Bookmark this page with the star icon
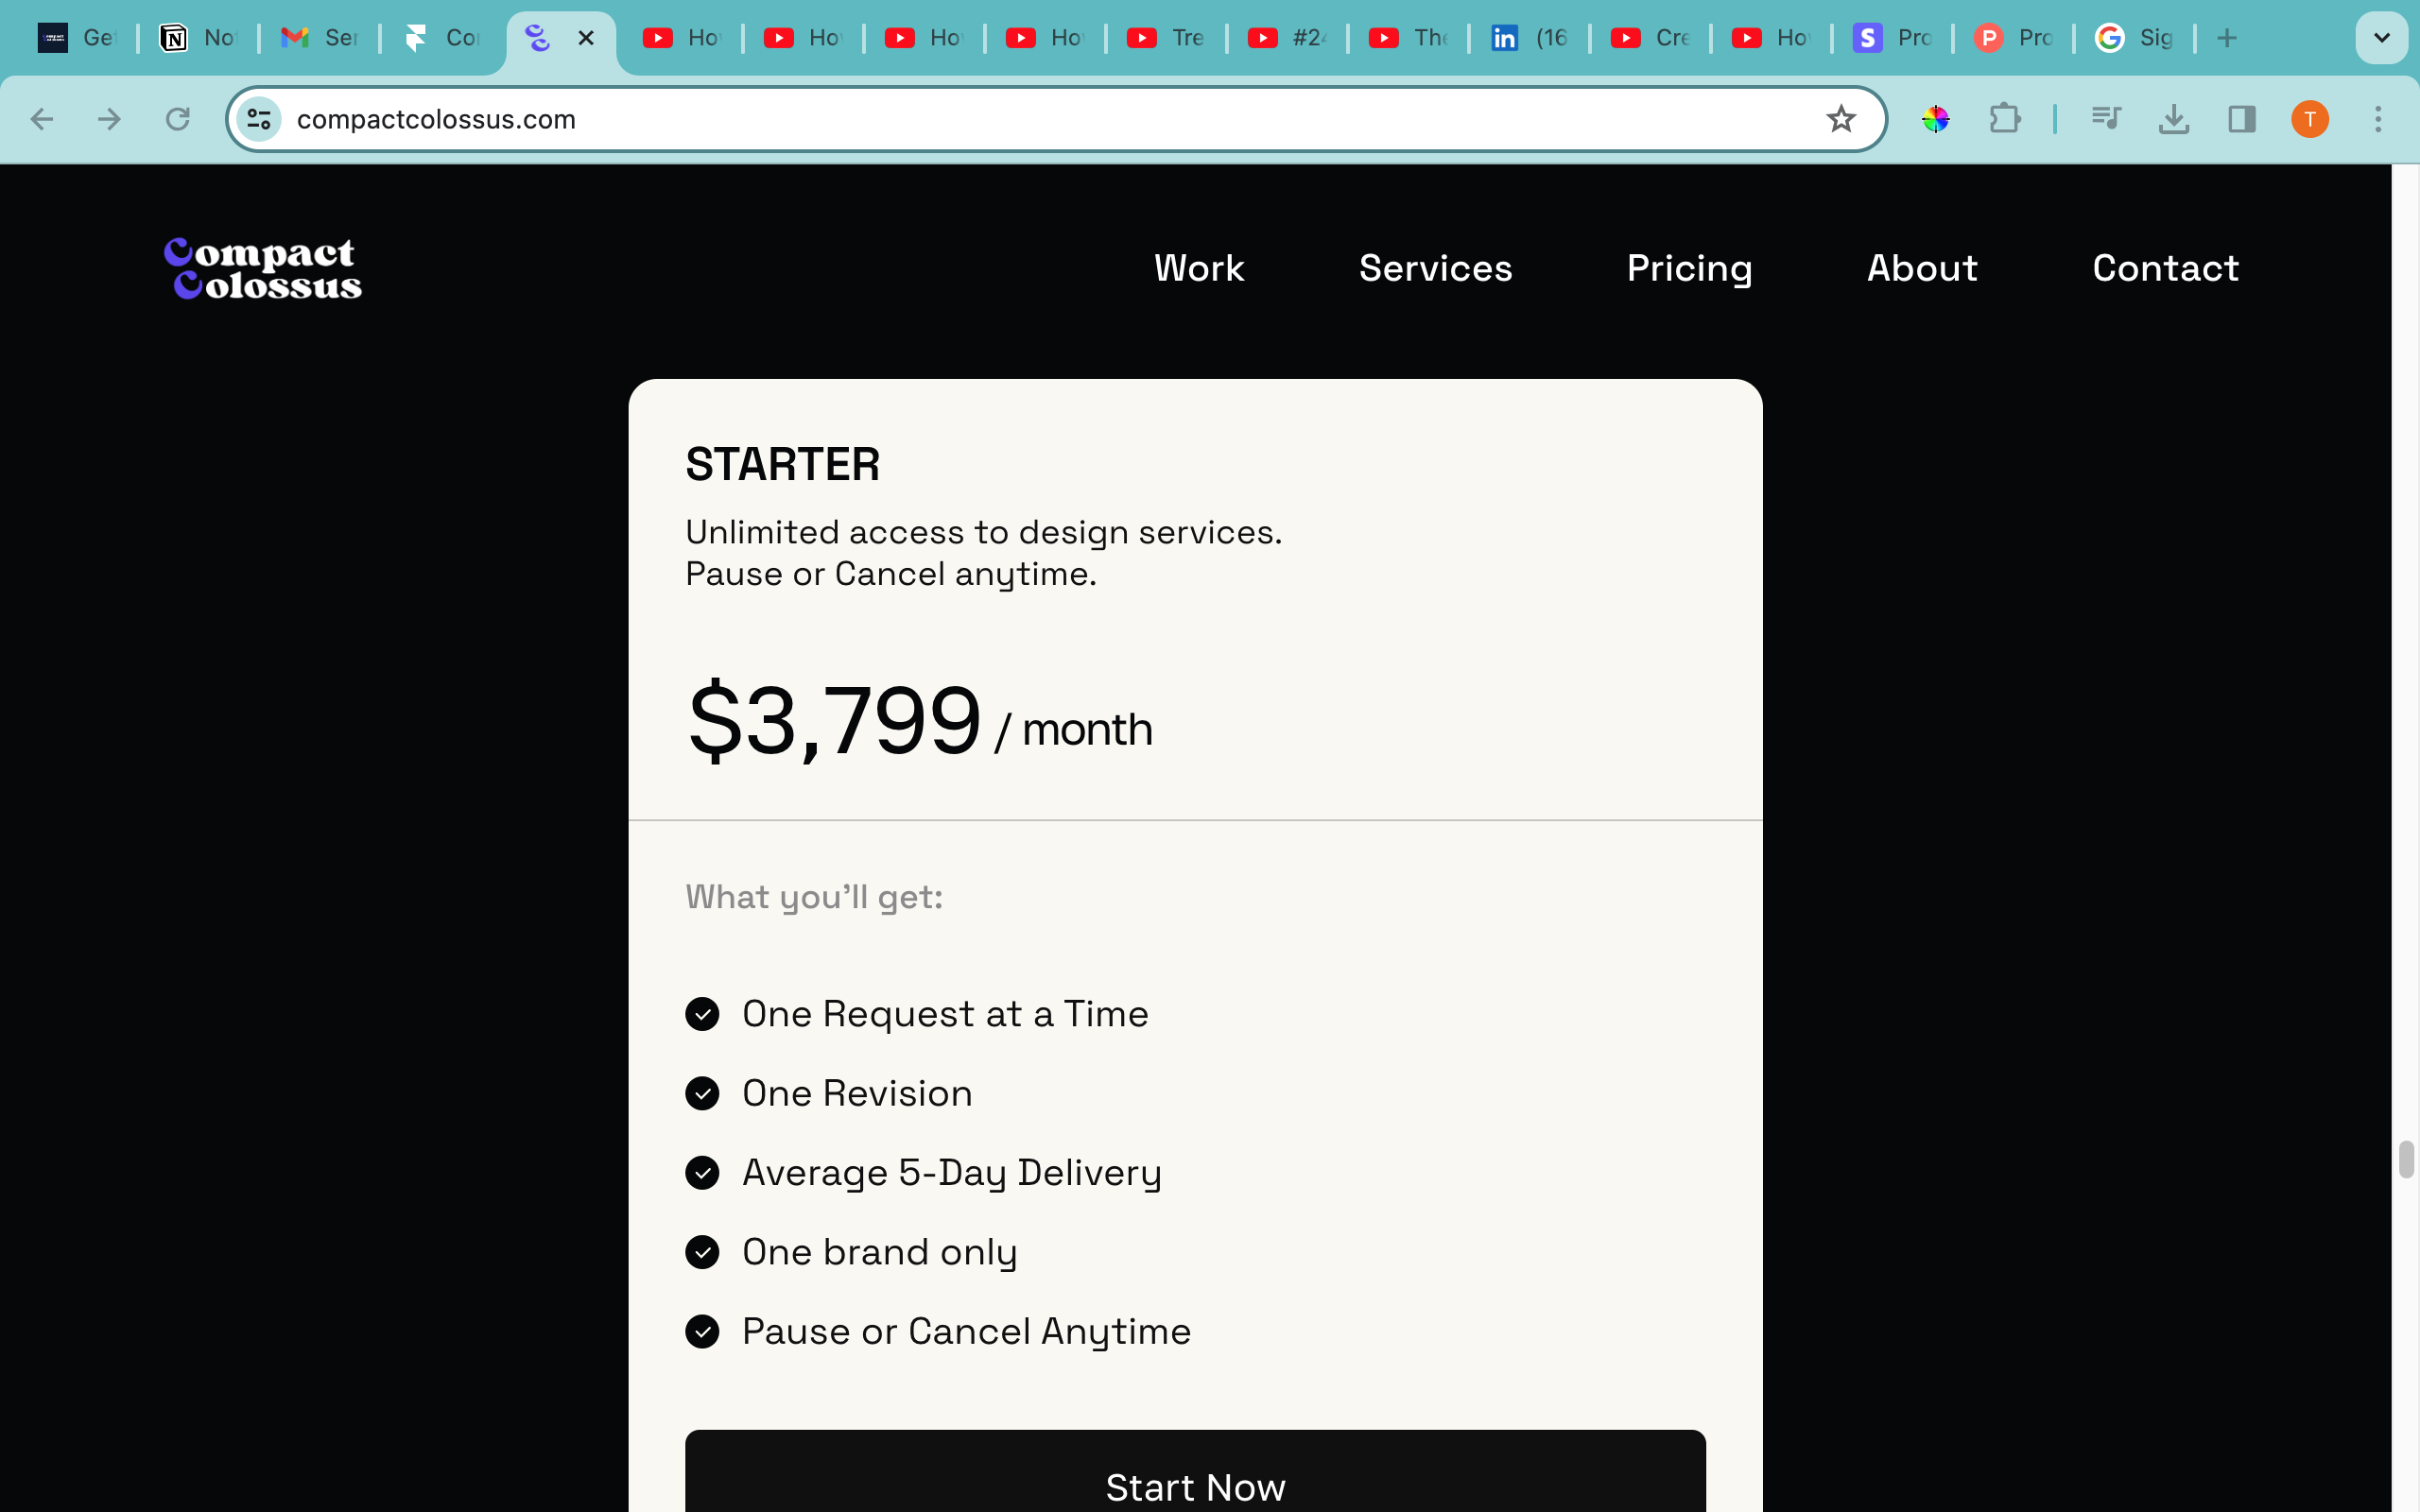2420x1512 pixels. (1840, 119)
